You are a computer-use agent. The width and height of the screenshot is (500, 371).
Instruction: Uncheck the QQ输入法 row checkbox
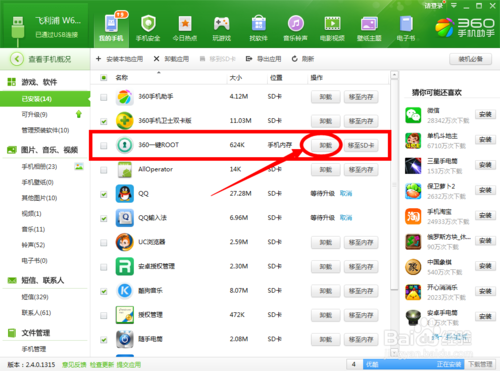(104, 218)
